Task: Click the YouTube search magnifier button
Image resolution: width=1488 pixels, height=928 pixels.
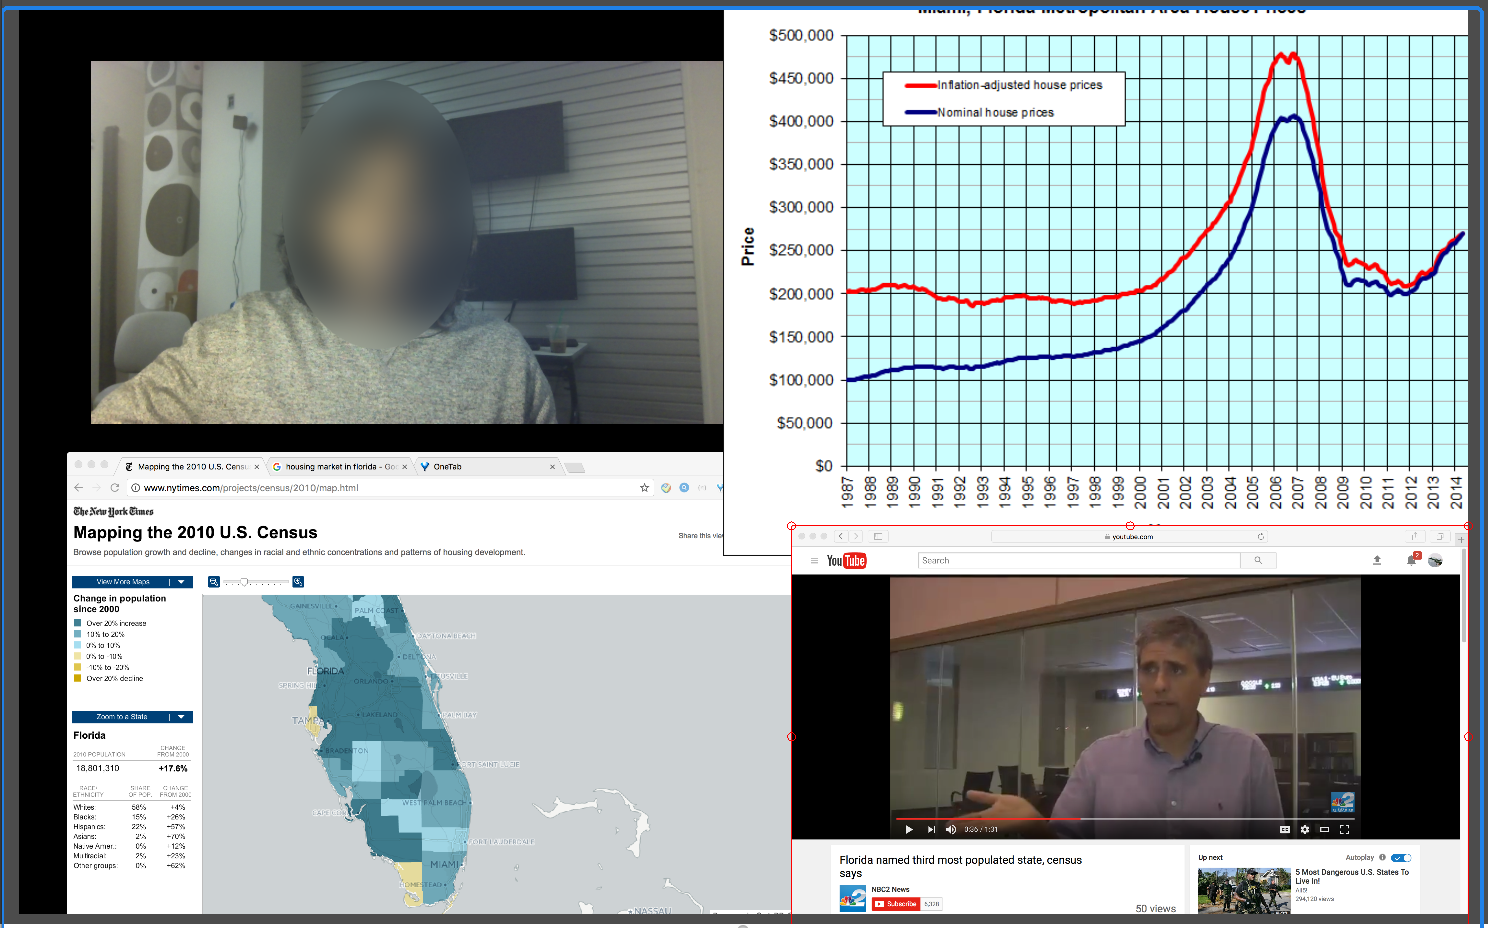Action: 1258,561
